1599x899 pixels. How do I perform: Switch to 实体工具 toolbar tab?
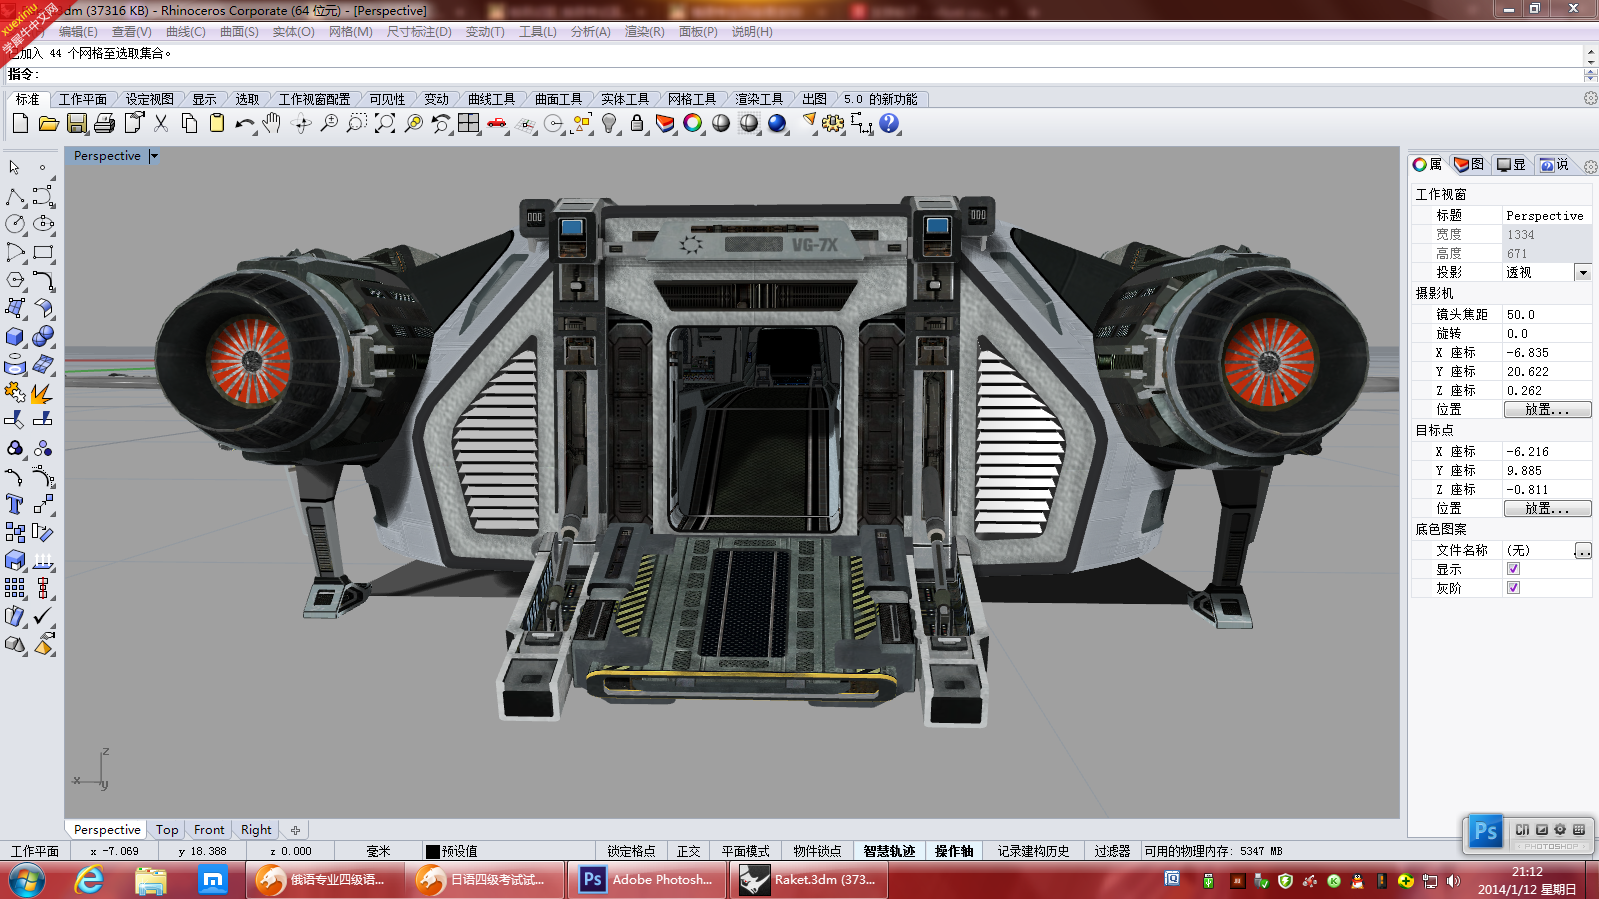(x=625, y=99)
